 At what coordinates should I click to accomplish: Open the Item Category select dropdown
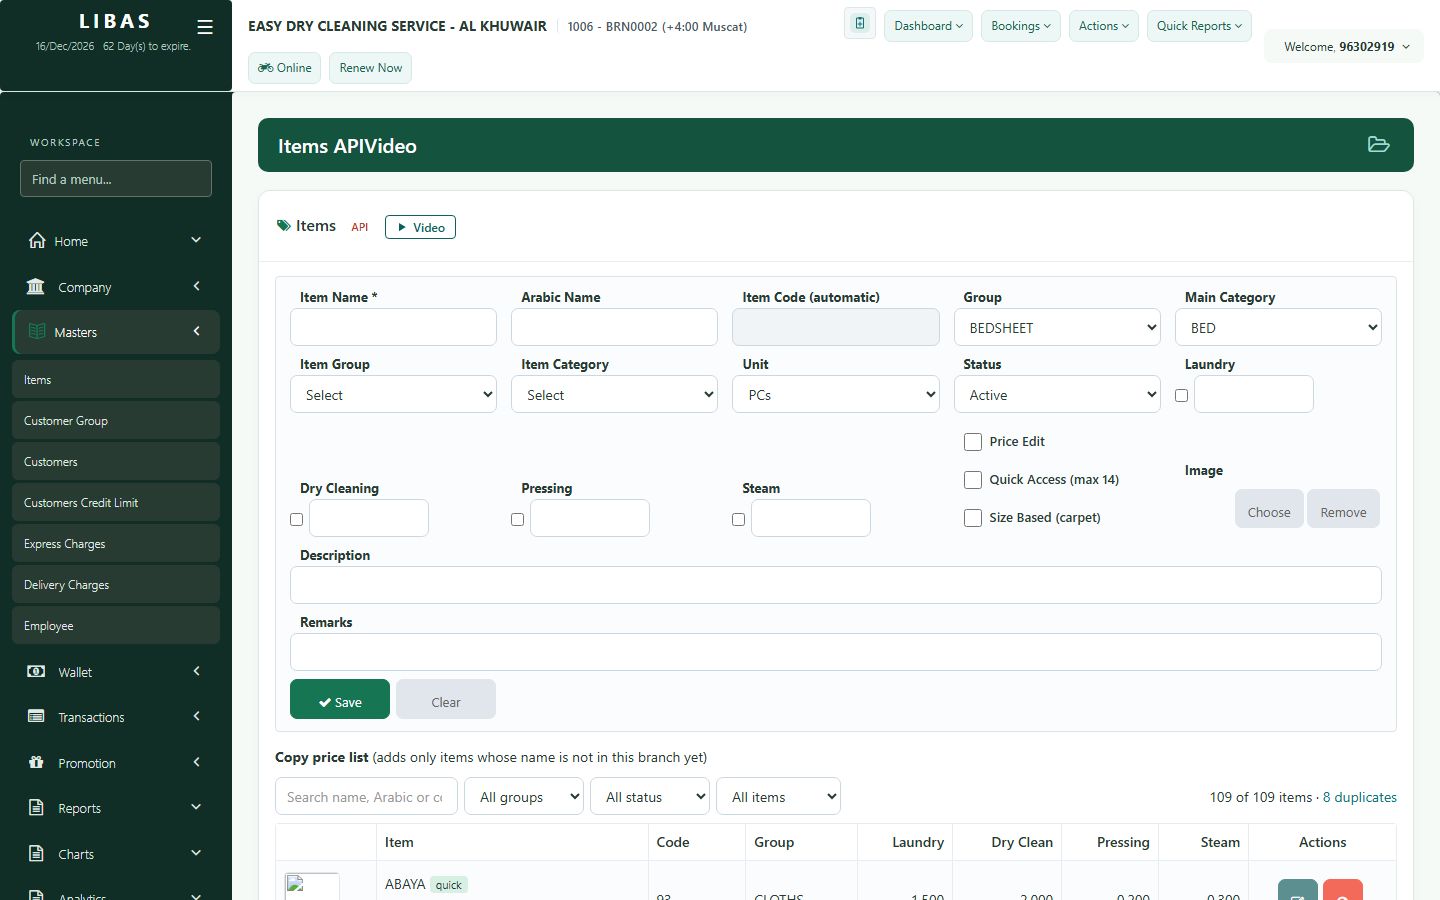click(614, 395)
